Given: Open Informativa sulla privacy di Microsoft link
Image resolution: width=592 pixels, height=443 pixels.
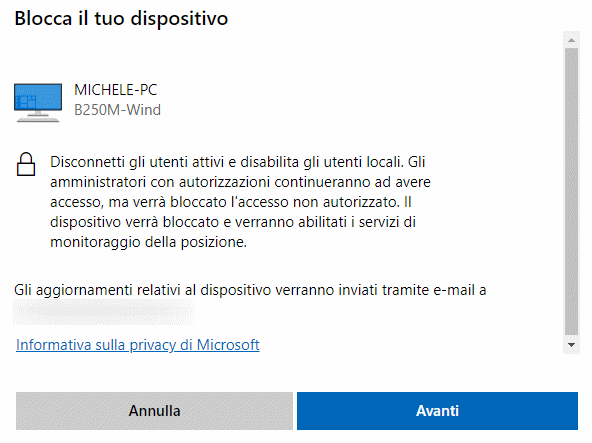Looking at the screenshot, I should pyautogui.click(x=138, y=345).
